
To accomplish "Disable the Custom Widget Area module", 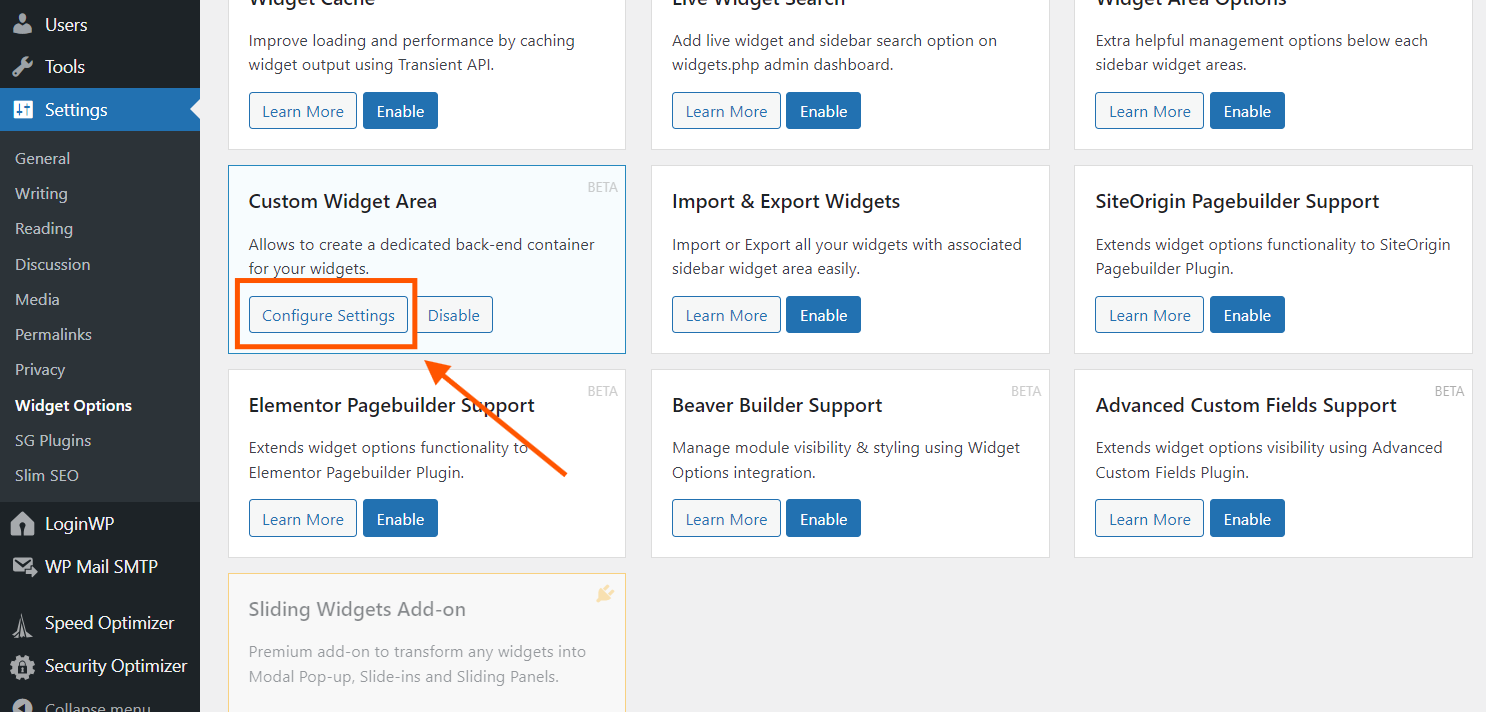I will tap(454, 315).
